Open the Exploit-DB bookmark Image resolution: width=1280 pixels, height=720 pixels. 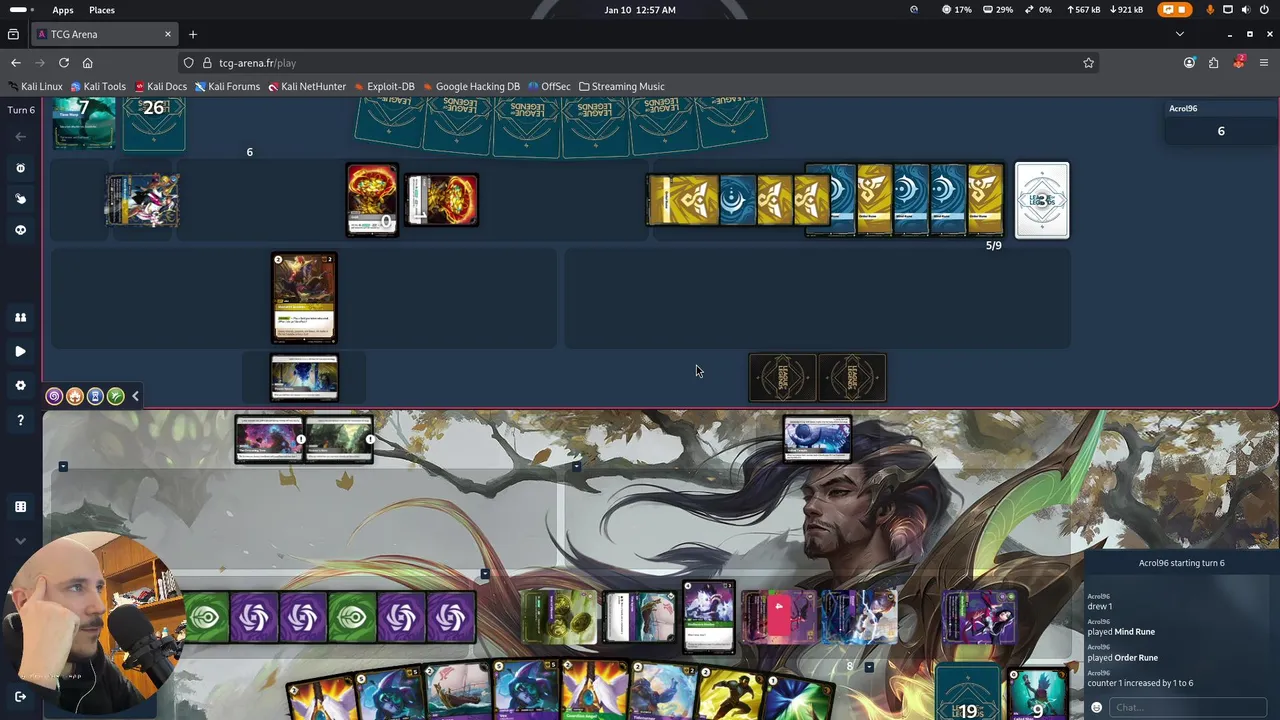(x=384, y=86)
